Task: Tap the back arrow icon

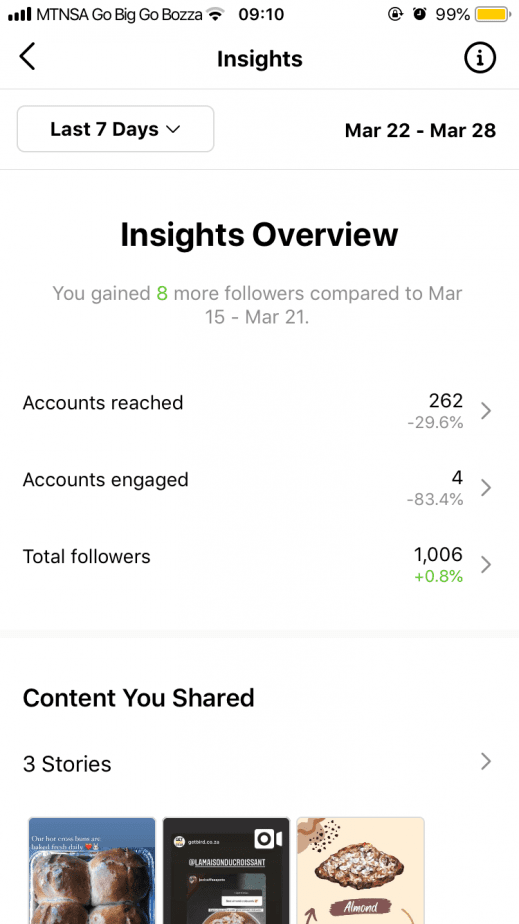Action: pyautogui.click(x=27, y=57)
